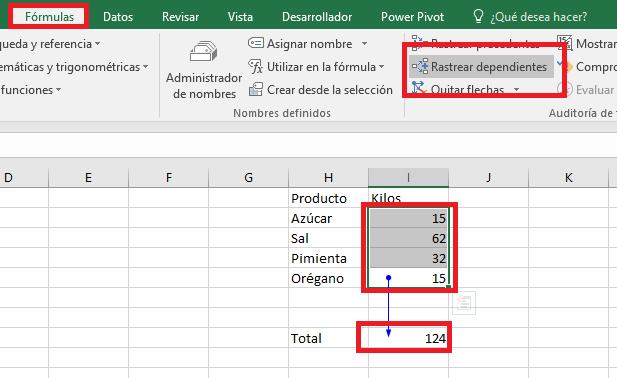Select the Total label cell
The image size is (617, 378).
(x=329, y=338)
